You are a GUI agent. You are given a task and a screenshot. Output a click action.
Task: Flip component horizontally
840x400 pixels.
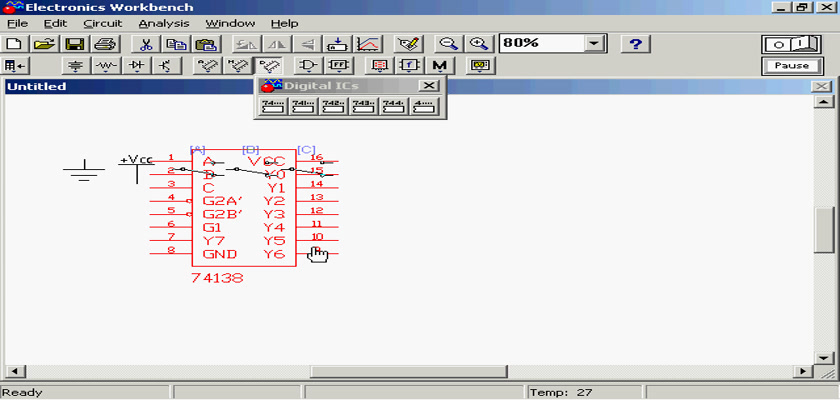point(276,44)
